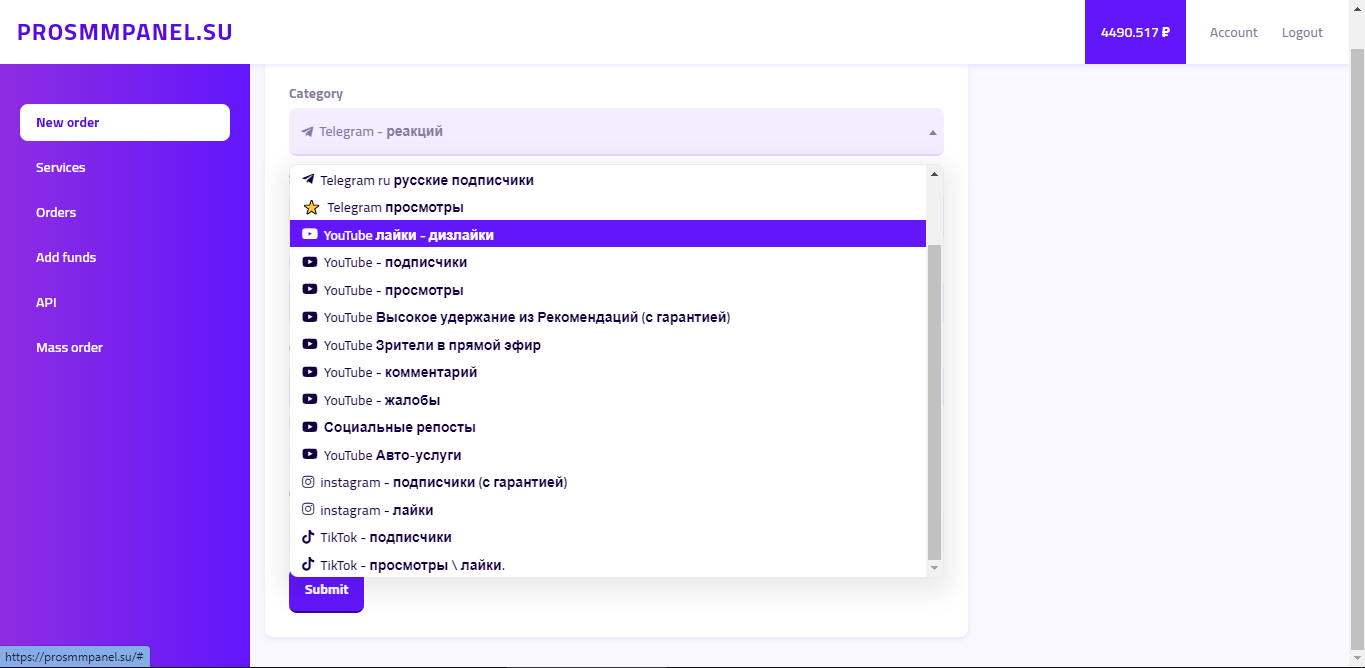Choose Социальные репосты category
This screenshot has width=1365, height=668.
(x=608, y=427)
